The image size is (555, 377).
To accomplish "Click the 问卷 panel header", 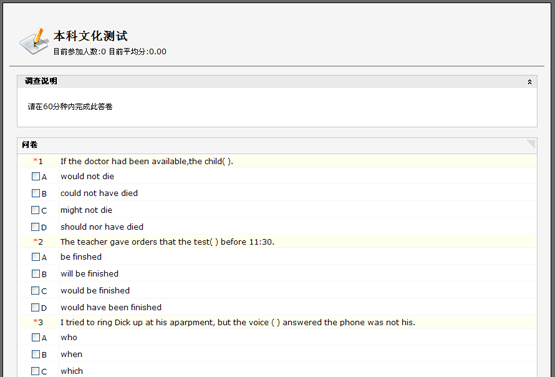I will 277,145.
